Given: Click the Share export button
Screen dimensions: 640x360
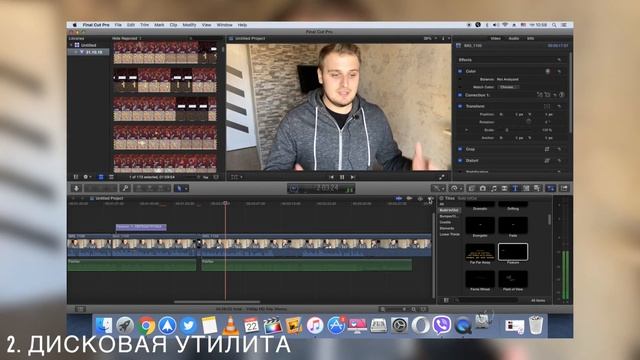Looking at the screenshot, I should point(564,188).
